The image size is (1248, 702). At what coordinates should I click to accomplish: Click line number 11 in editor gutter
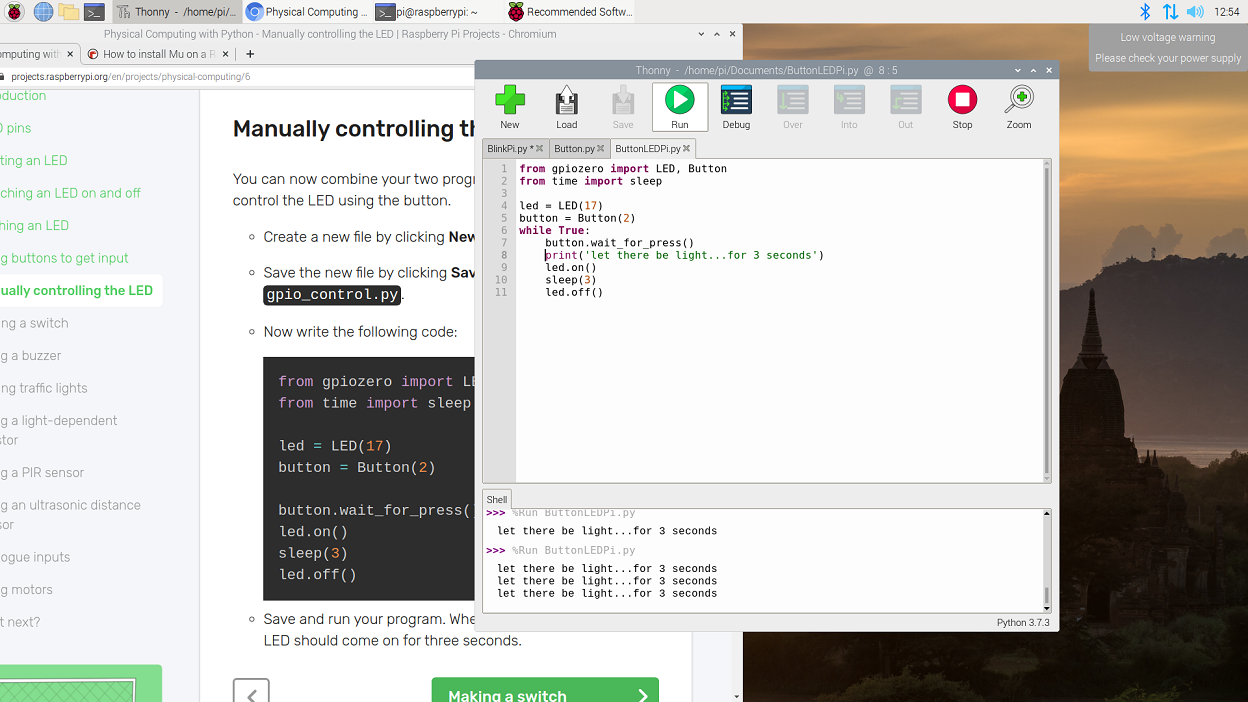coord(501,293)
